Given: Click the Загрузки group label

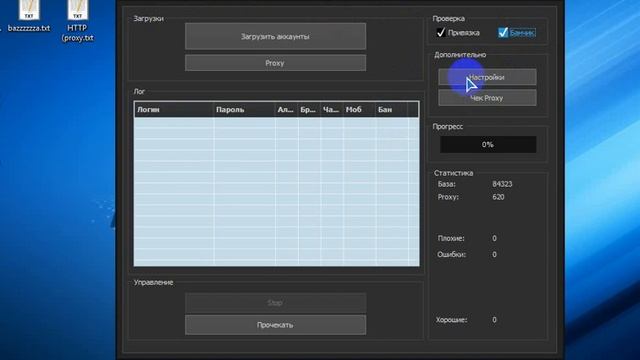Looking at the screenshot, I should (149, 19).
